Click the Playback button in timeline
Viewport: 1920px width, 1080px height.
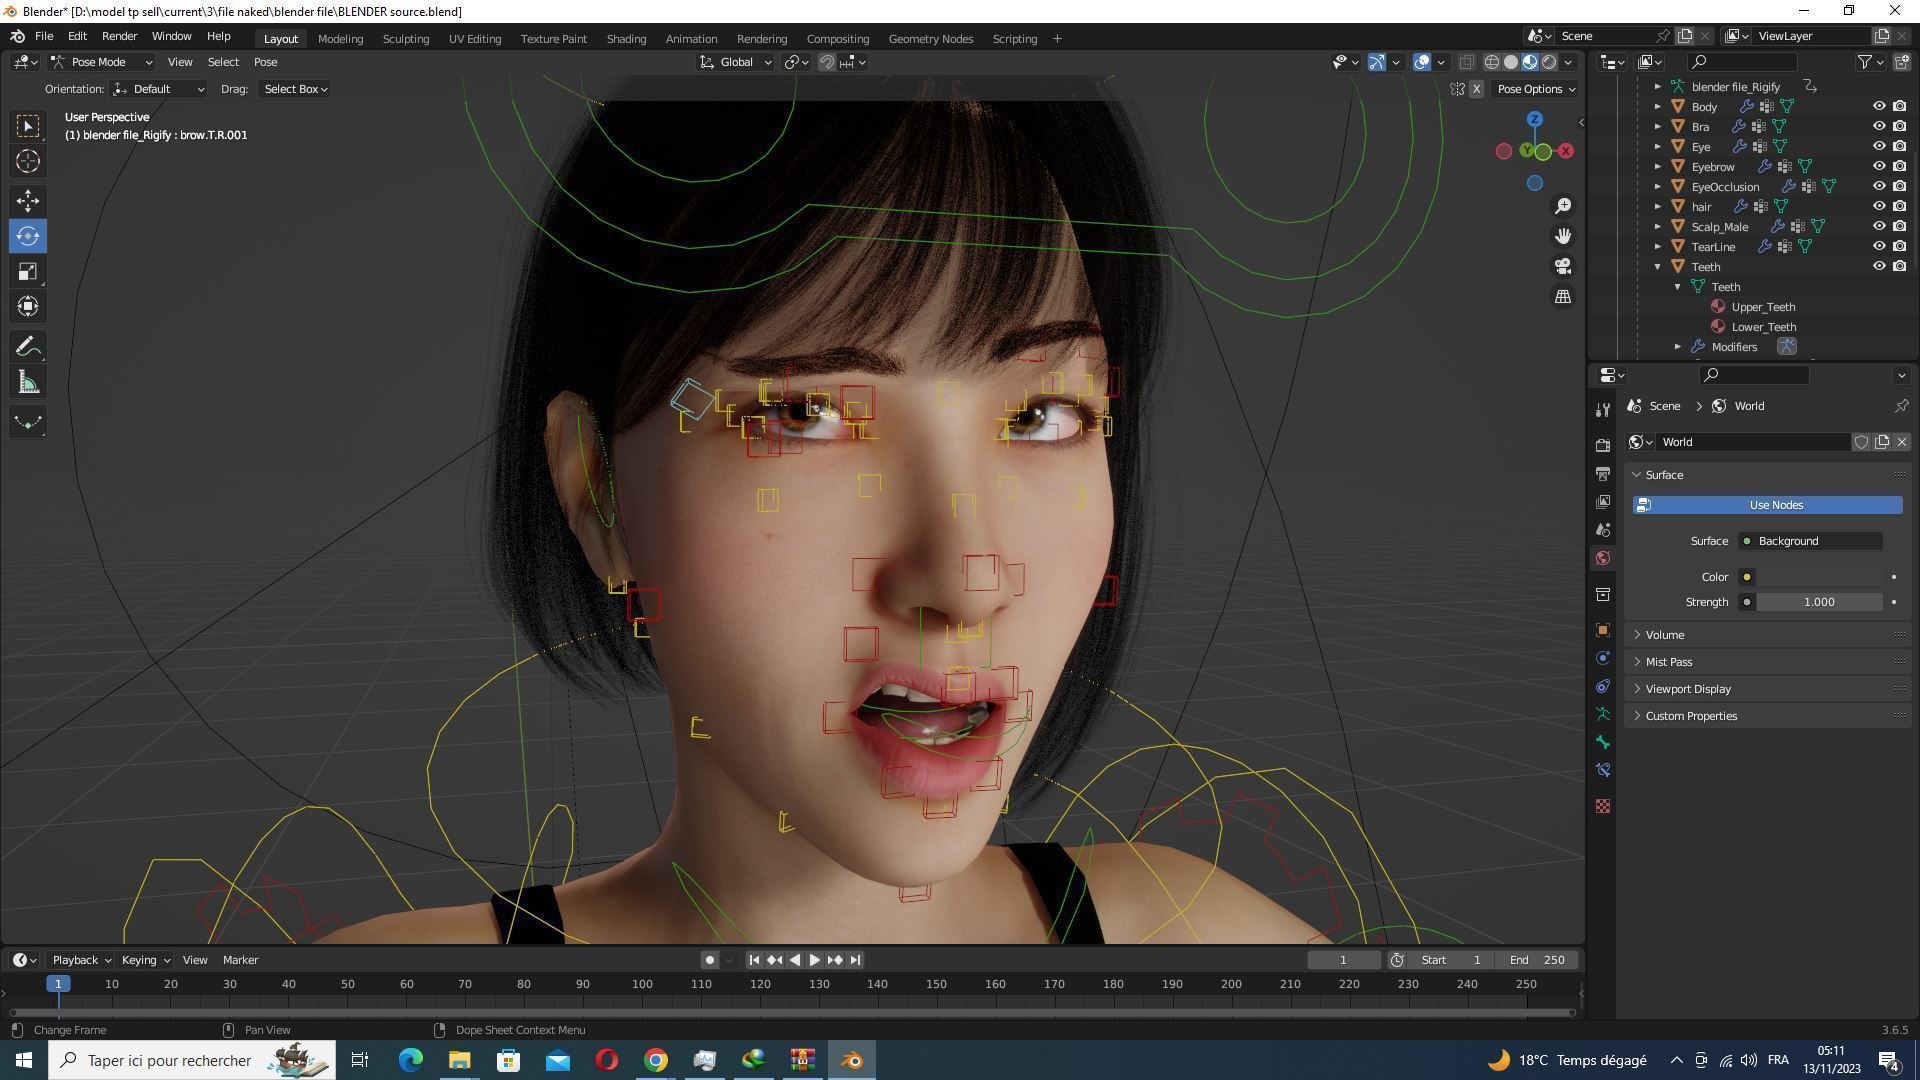click(81, 960)
